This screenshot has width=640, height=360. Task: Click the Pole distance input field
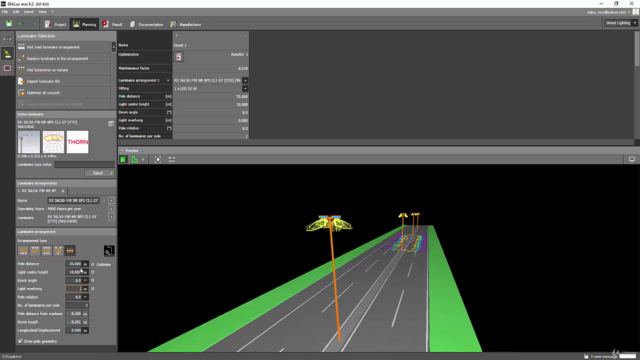tap(74, 264)
